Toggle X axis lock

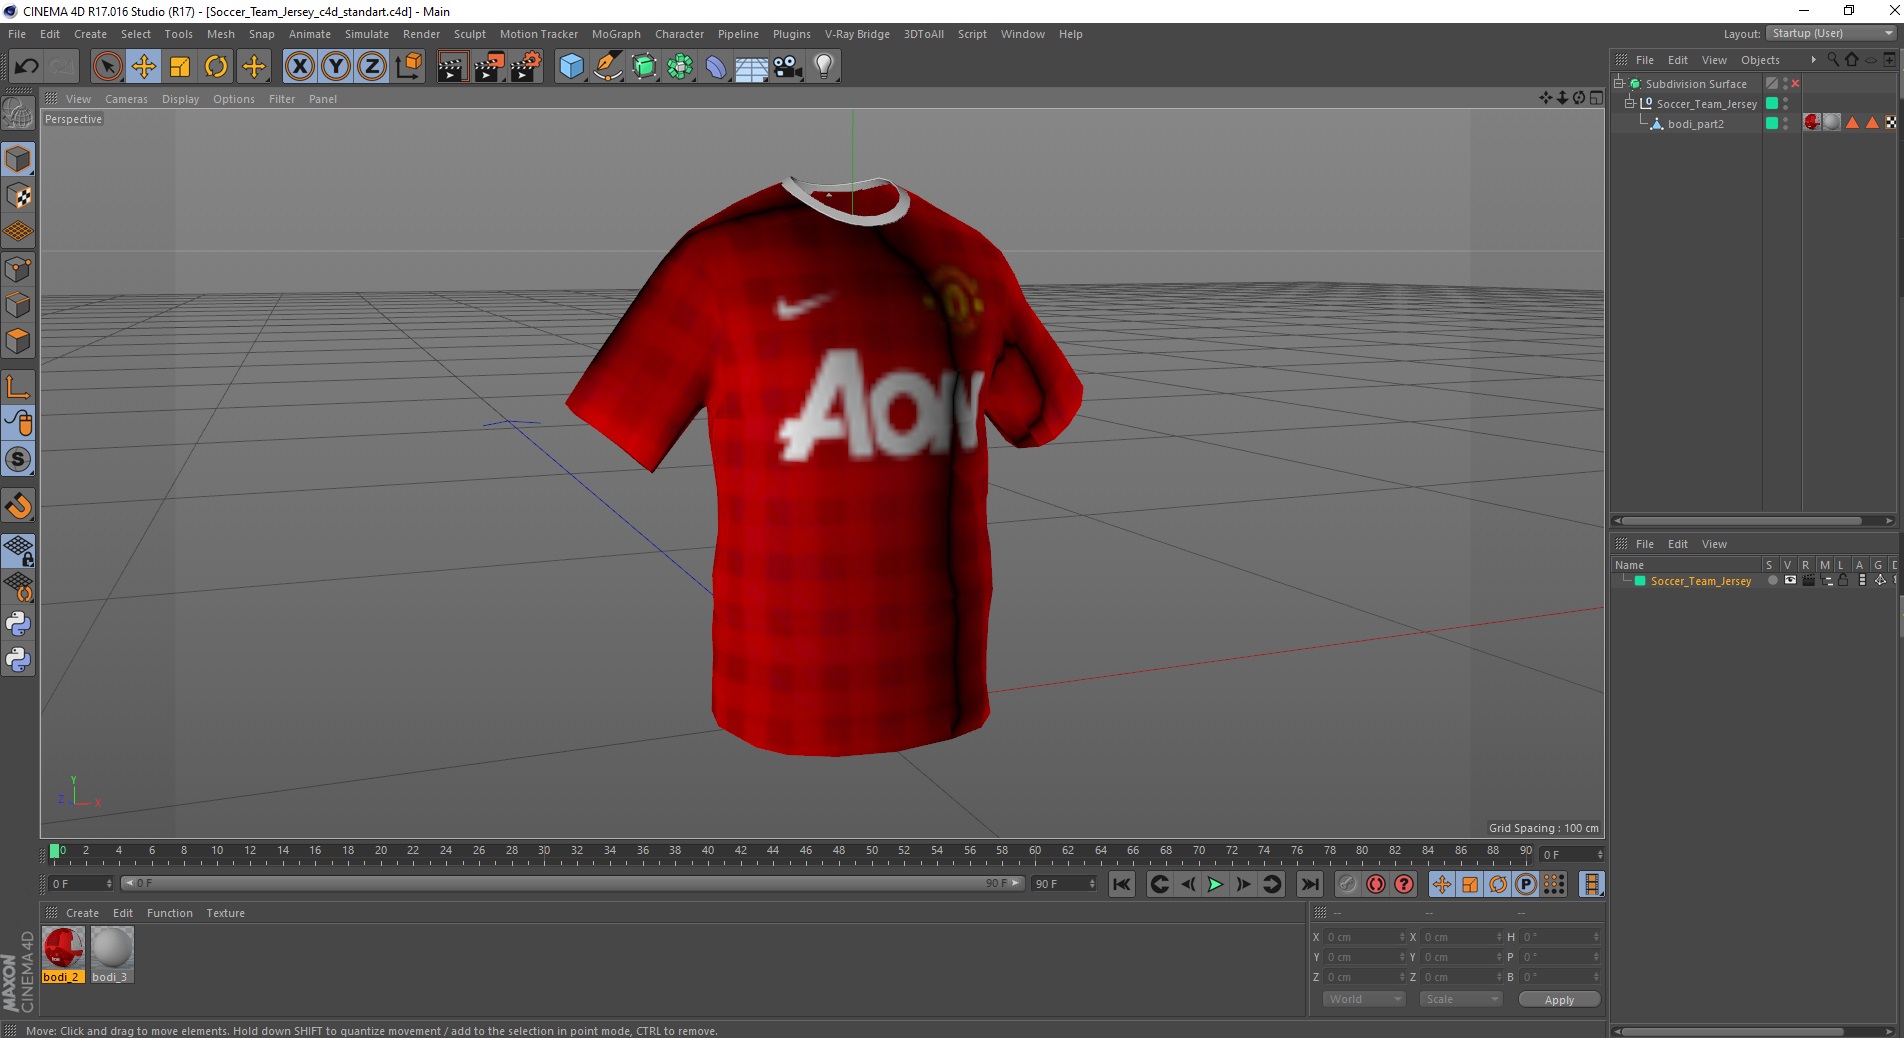(300, 67)
